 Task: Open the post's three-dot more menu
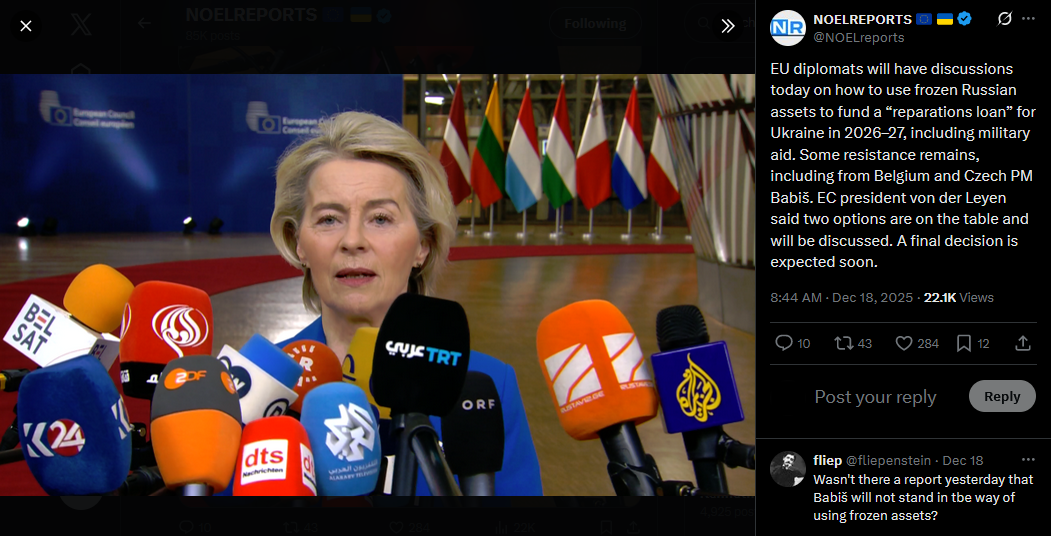tap(1028, 19)
